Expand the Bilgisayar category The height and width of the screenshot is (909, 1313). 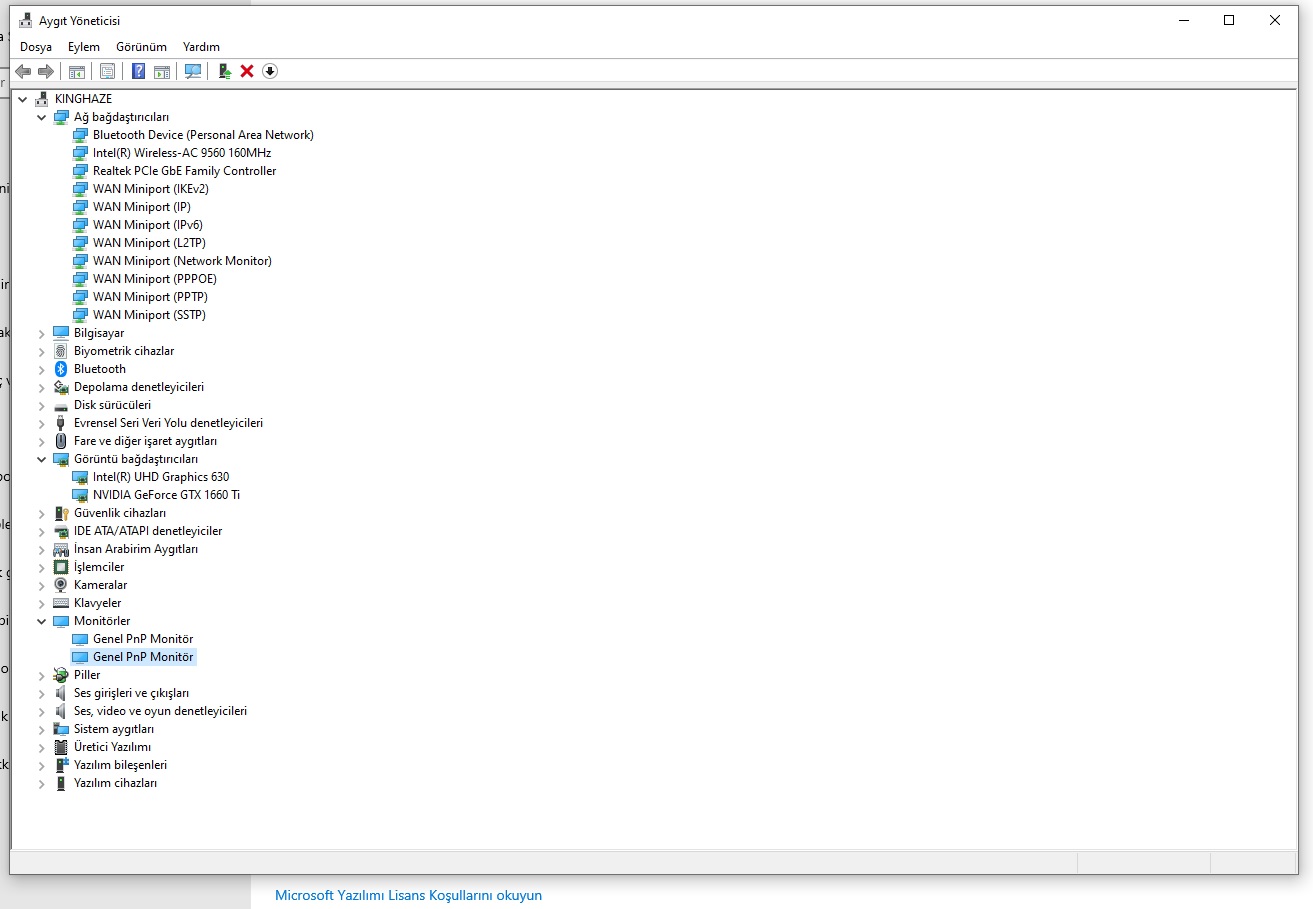pos(41,333)
